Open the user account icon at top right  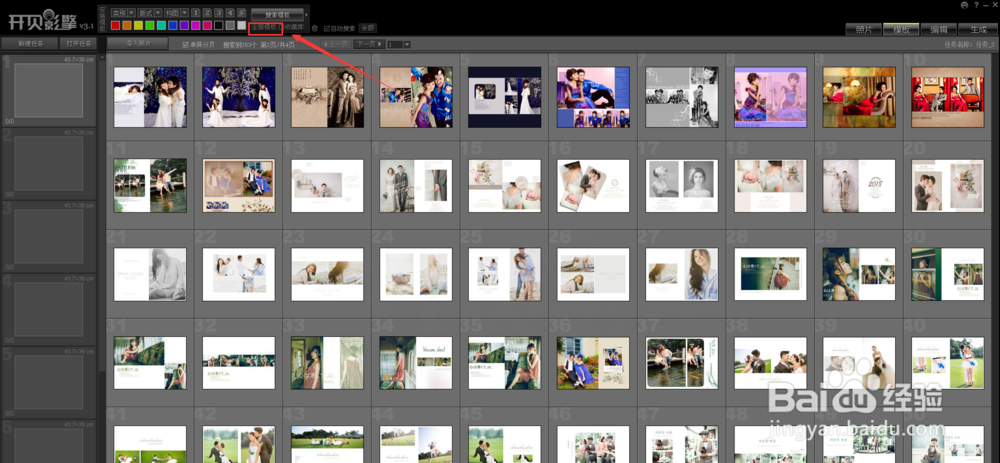(963, 4)
